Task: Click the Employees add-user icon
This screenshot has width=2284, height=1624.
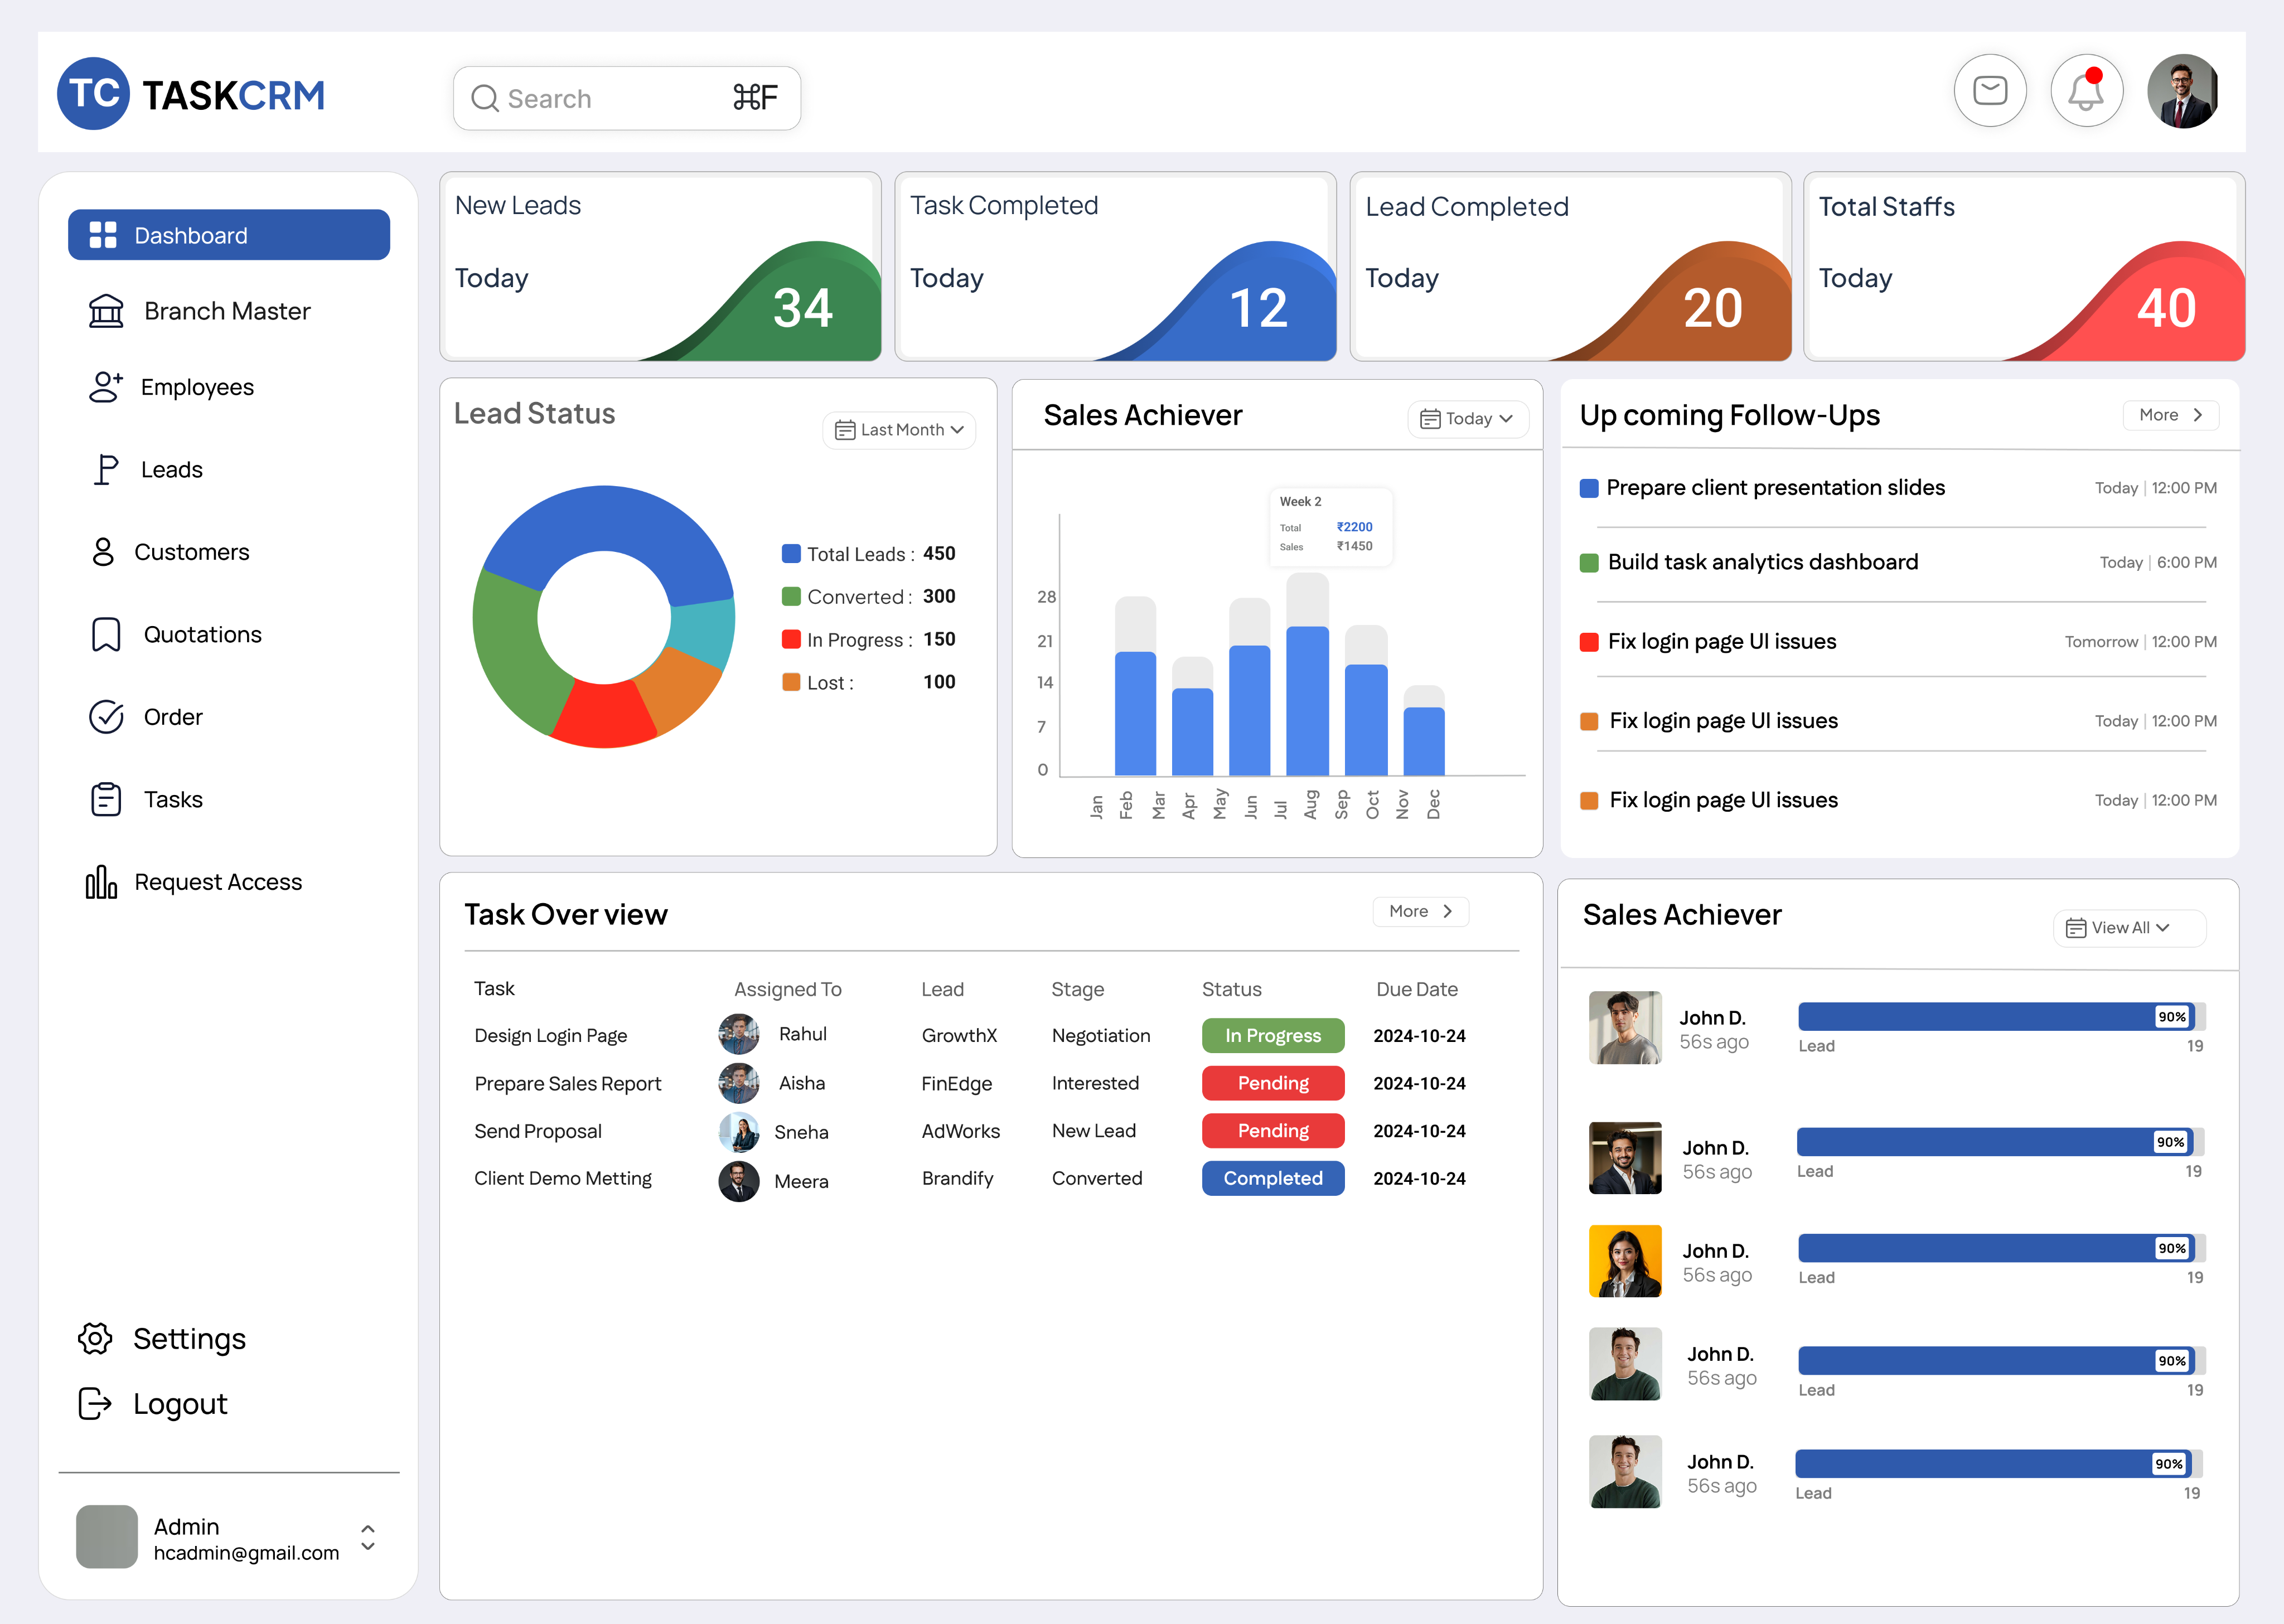Action: tap(105, 387)
